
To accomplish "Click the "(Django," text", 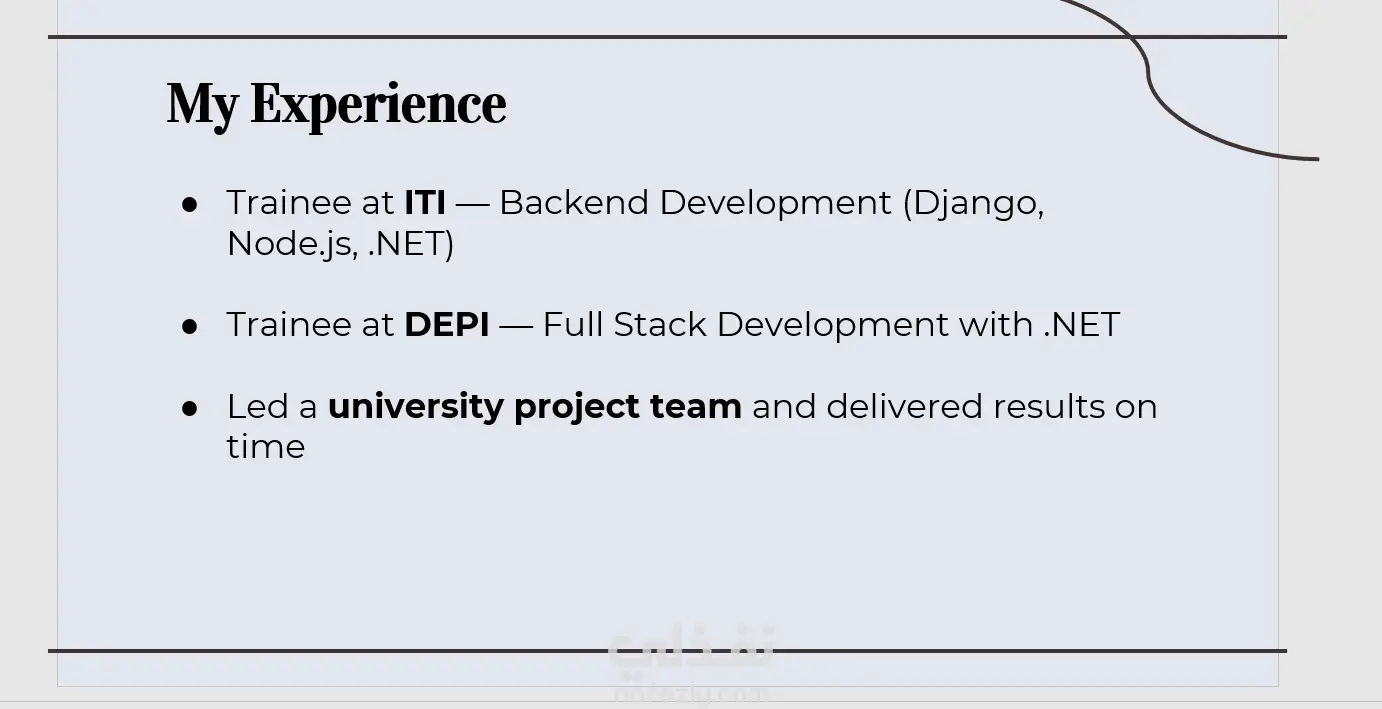I will (x=973, y=203).
